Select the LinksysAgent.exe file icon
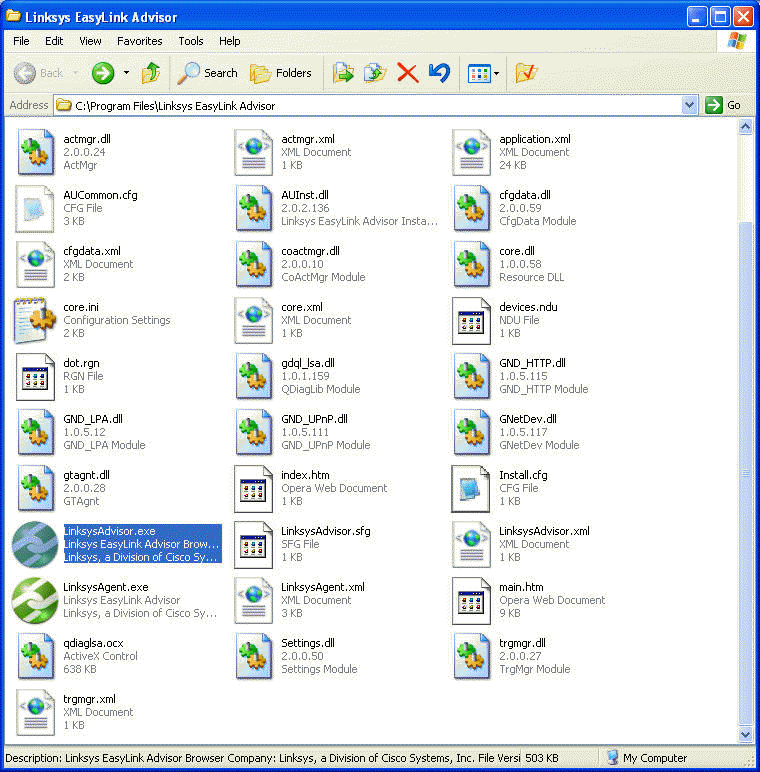760x772 pixels. click(35, 600)
